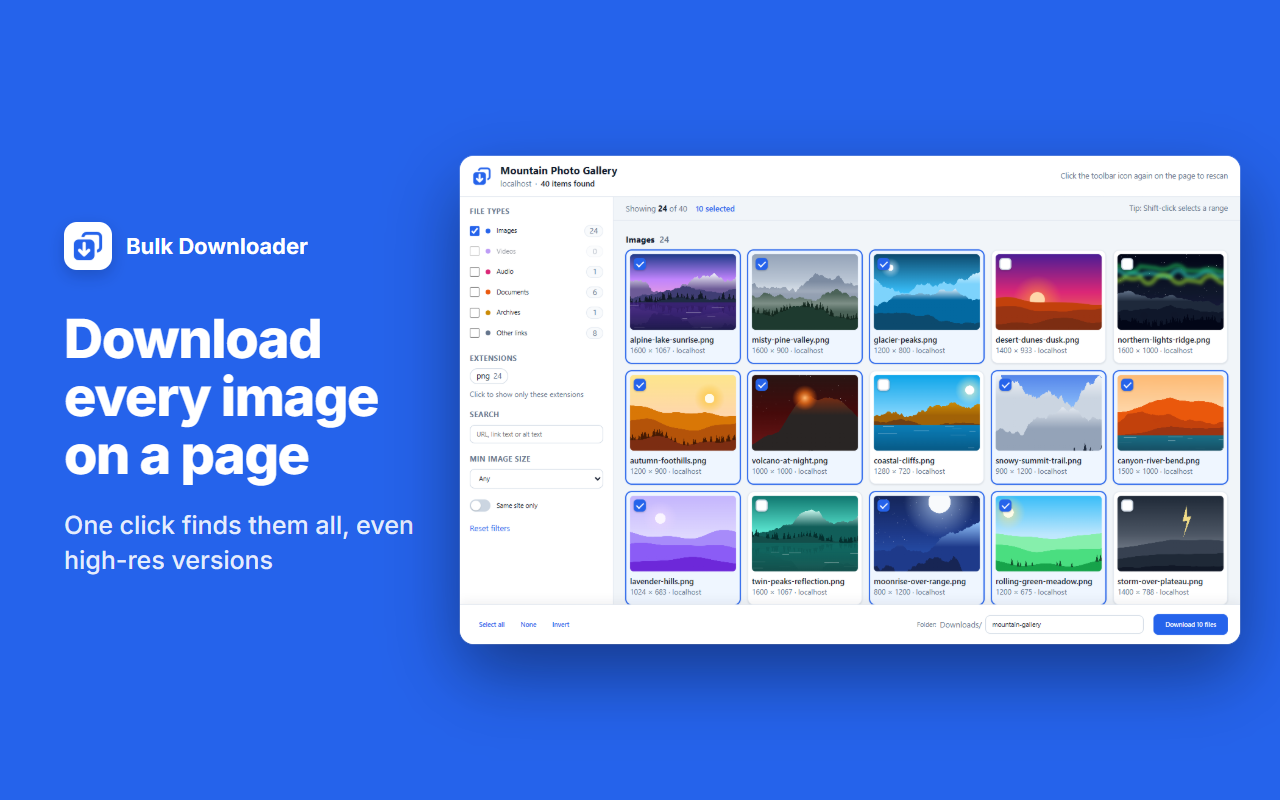Click the mountain-gallery folder name field
Viewport: 1280px width, 800px height.
point(1064,625)
